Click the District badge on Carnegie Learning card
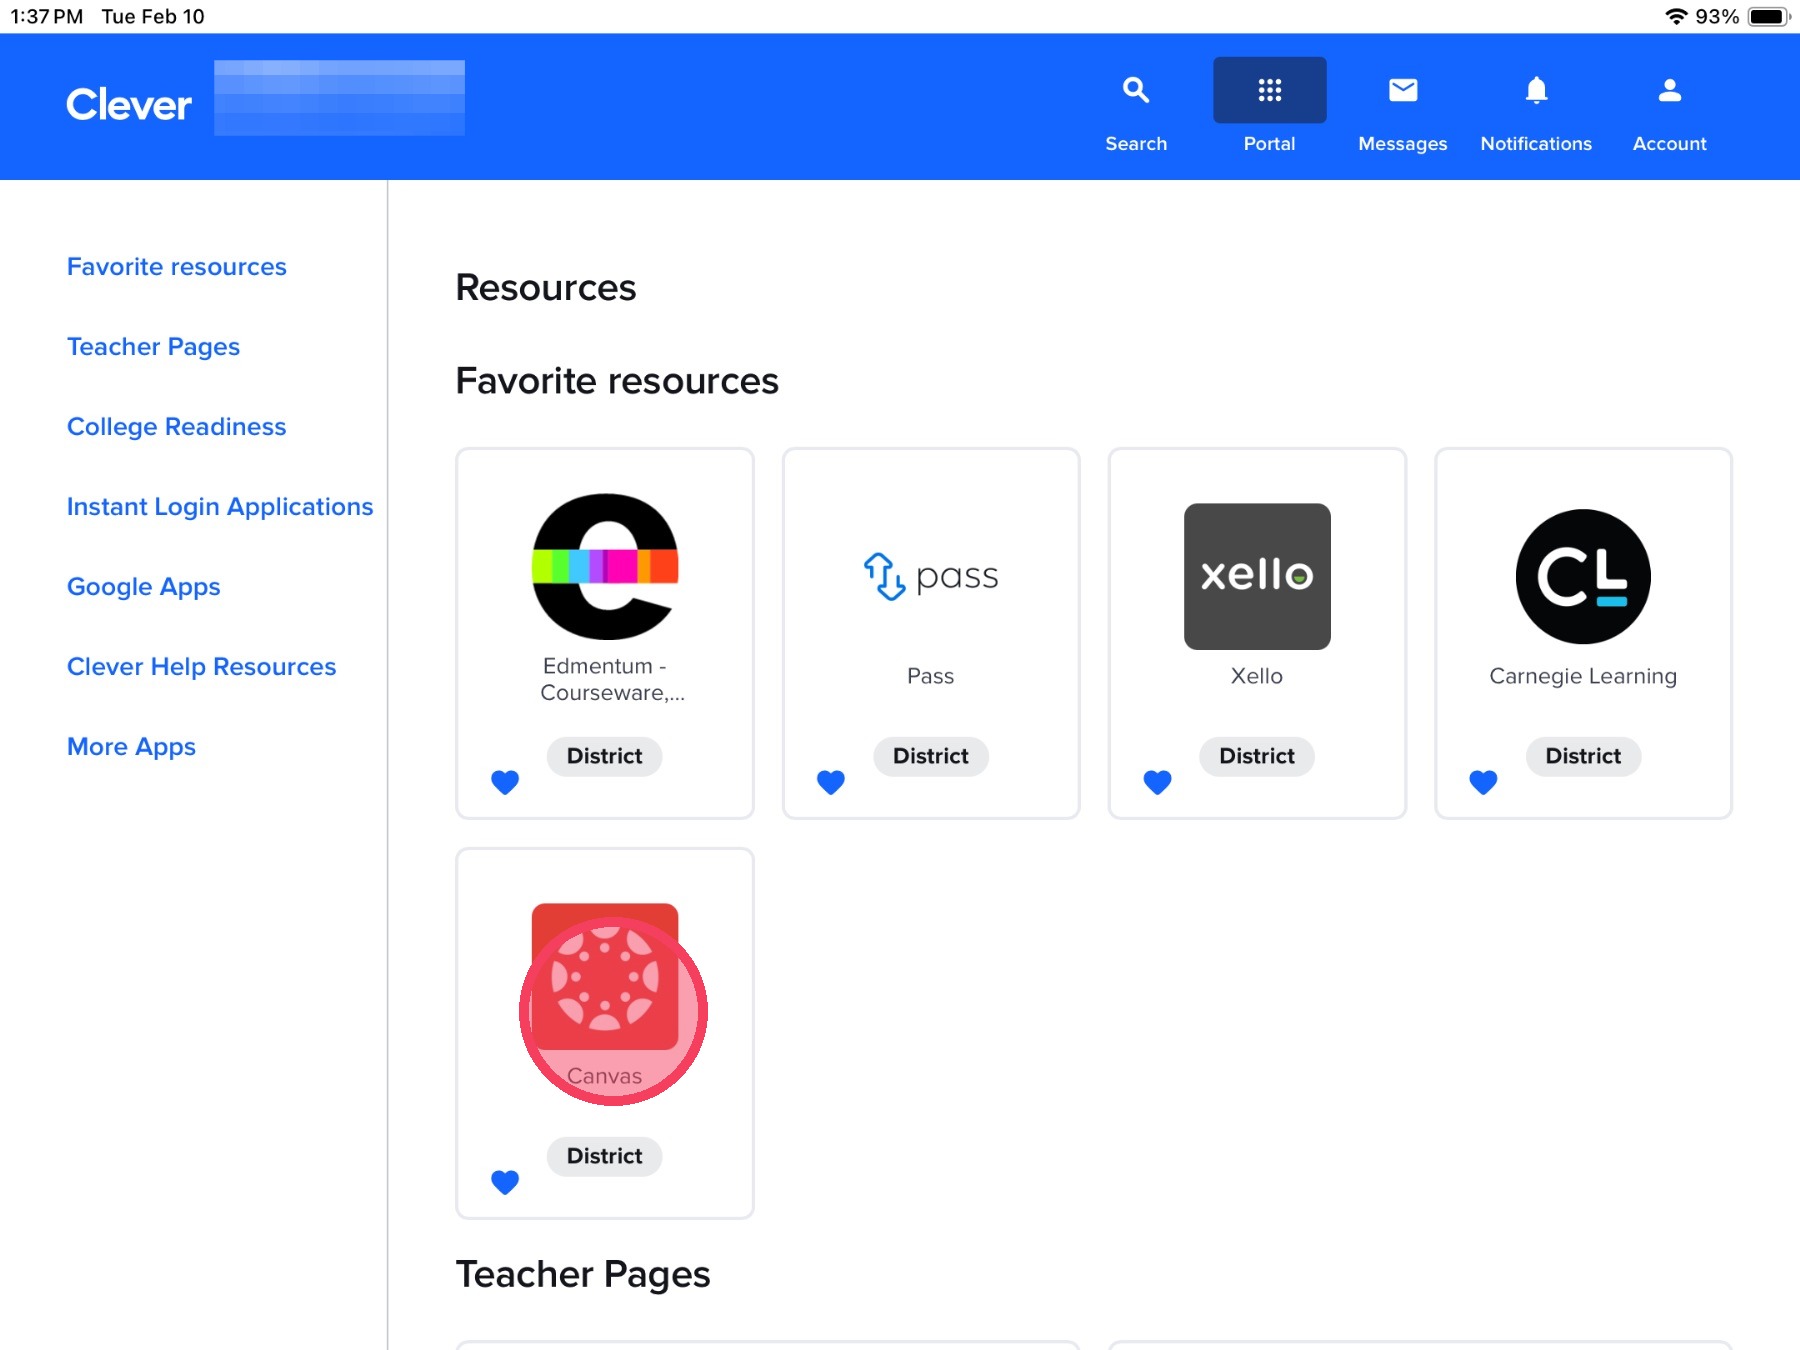Viewport: 1800px width, 1350px height. [x=1583, y=756]
